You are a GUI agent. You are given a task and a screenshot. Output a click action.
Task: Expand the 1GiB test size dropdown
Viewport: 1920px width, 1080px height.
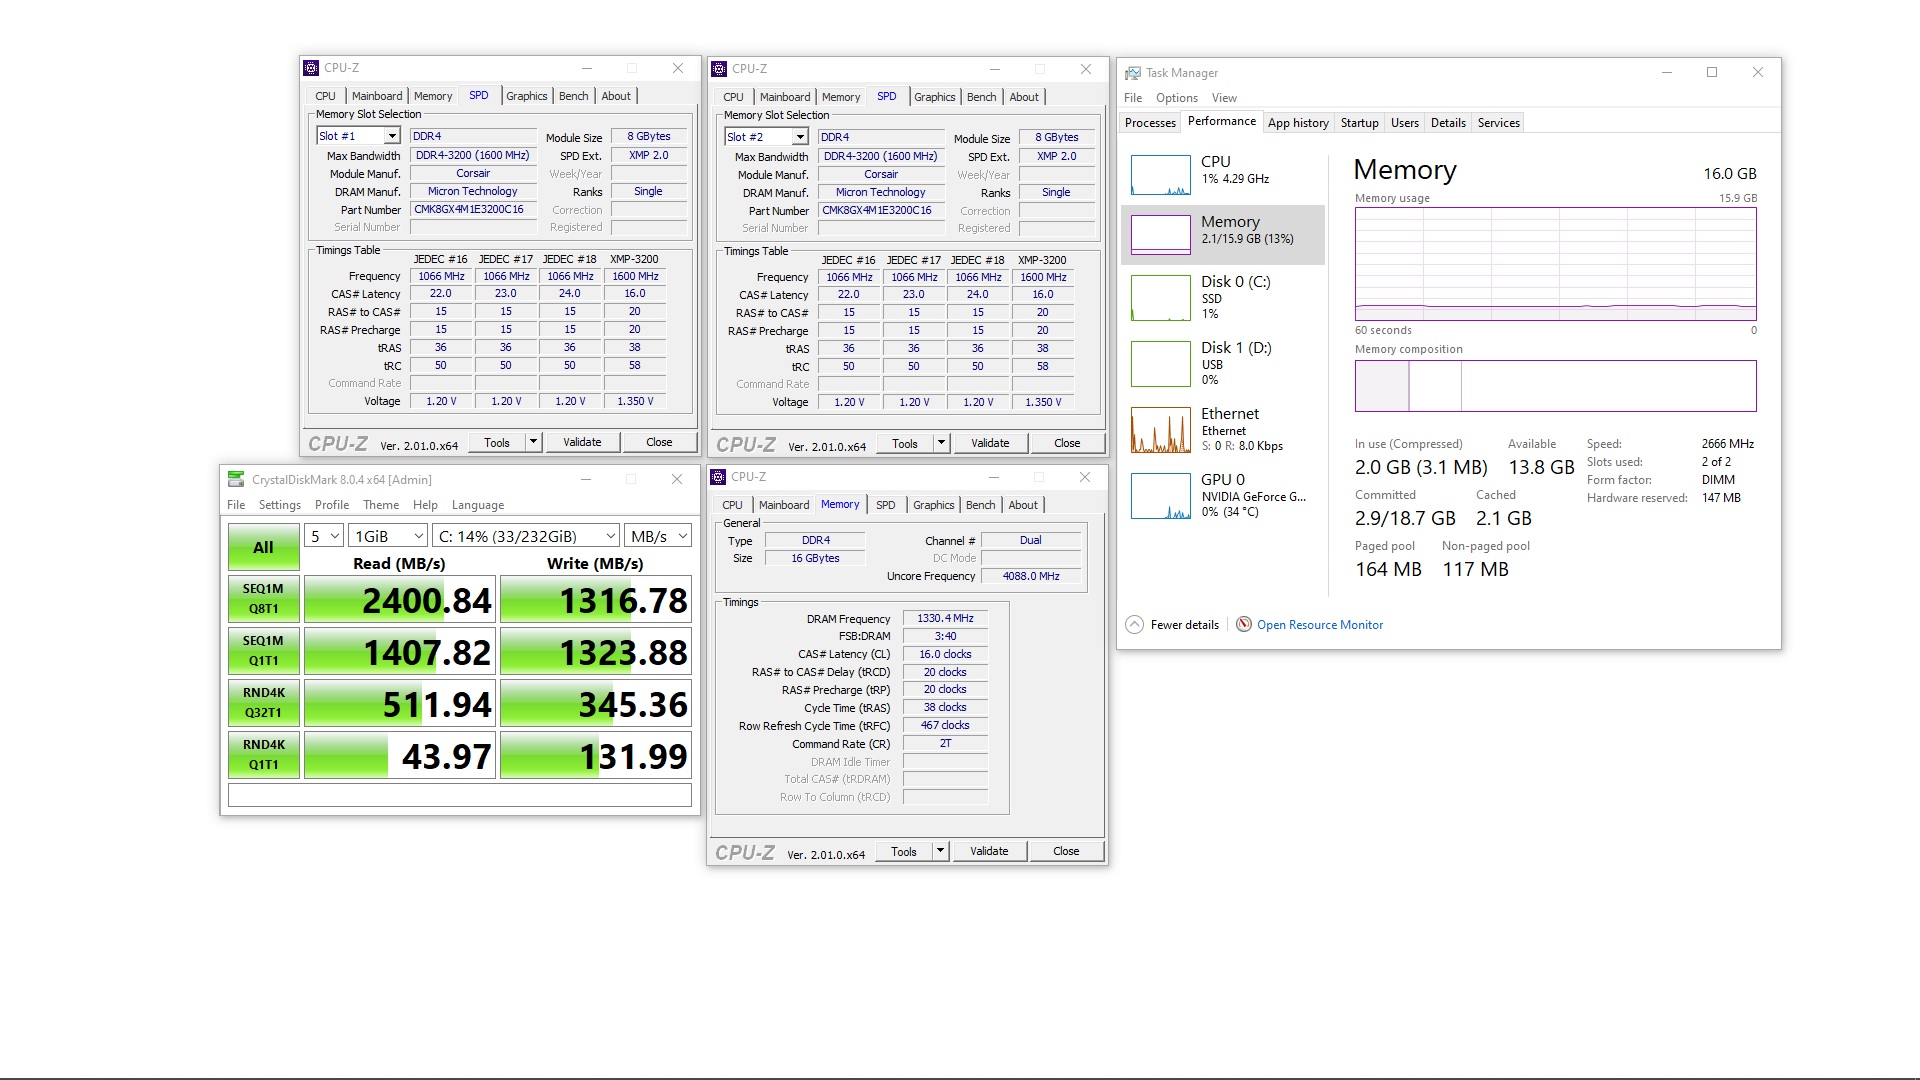coord(388,537)
